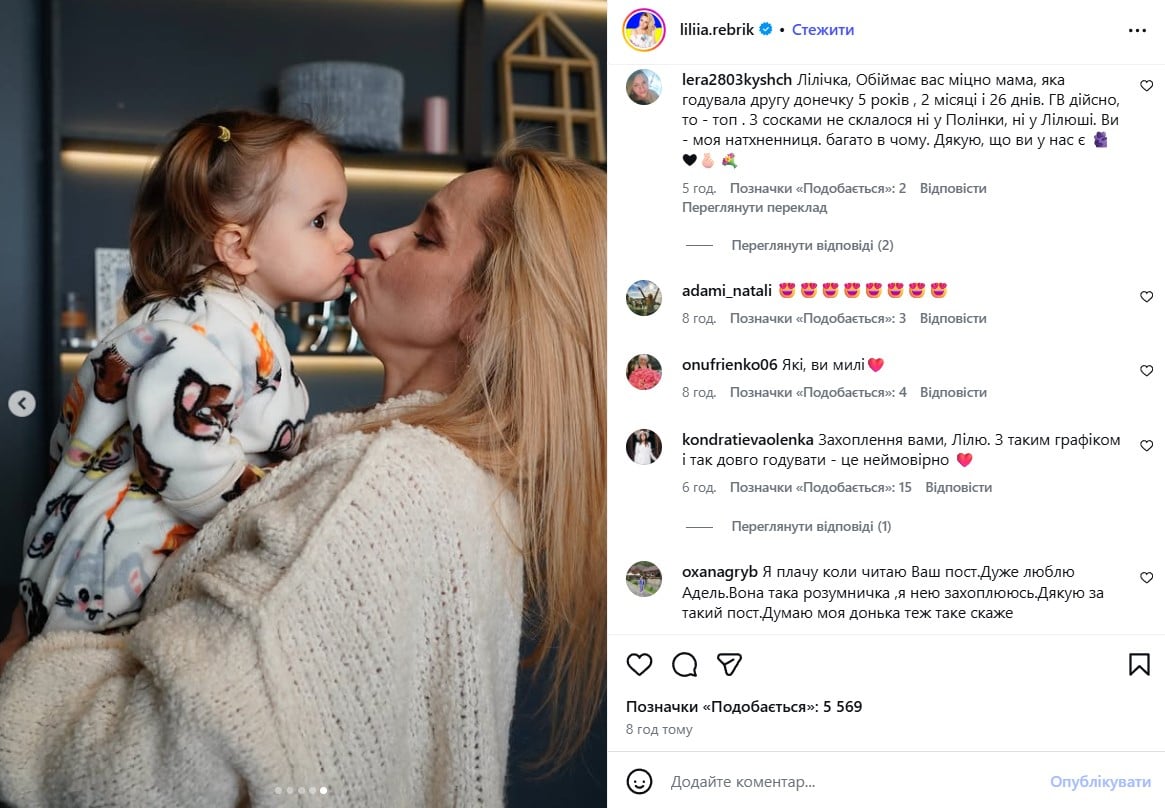Reply to adami_natali's comment

click(953, 318)
